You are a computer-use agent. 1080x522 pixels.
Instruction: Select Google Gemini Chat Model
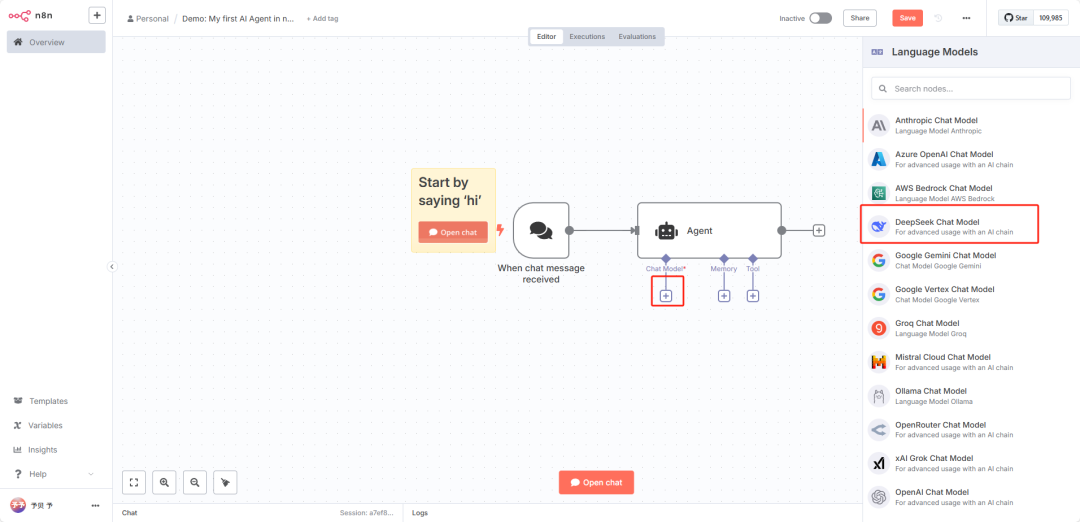pos(970,260)
